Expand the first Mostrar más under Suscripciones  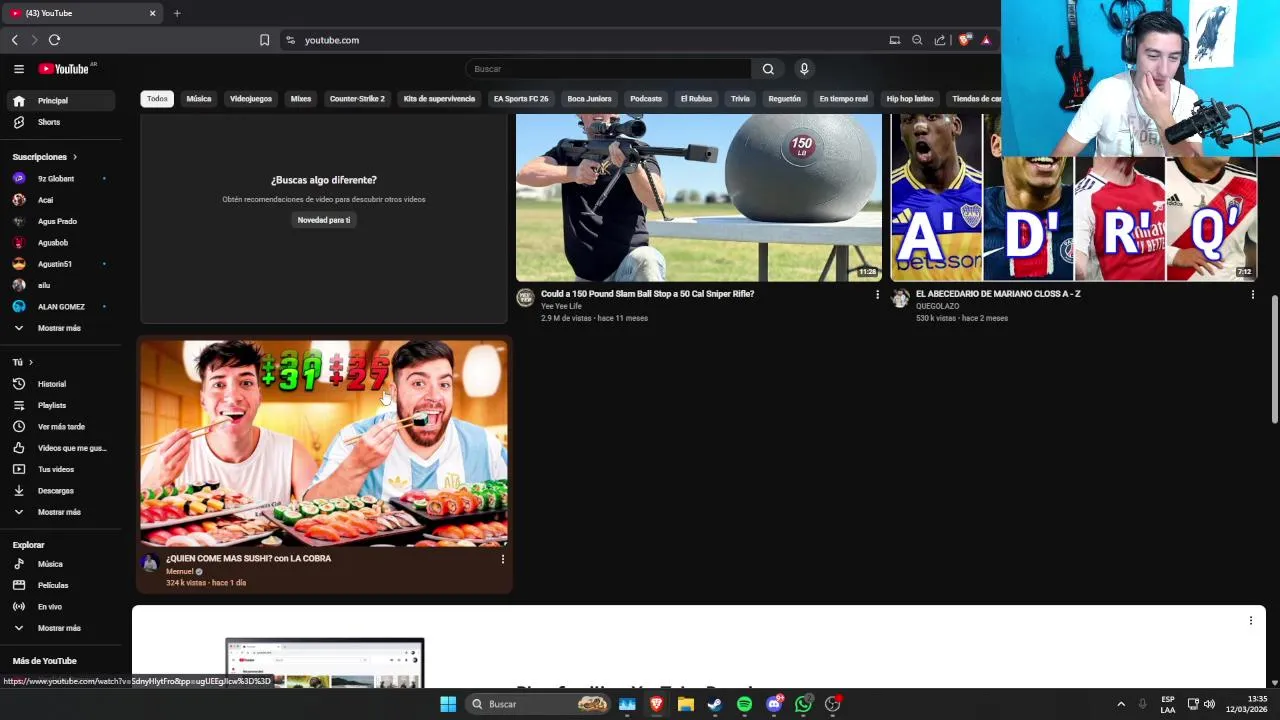click(x=60, y=328)
